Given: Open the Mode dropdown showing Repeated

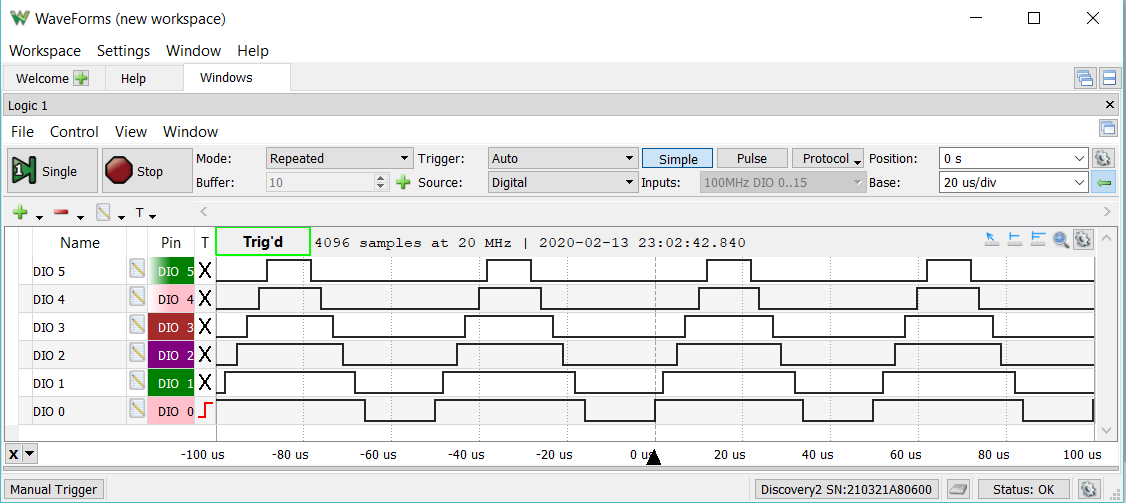Looking at the screenshot, I should click(340, 158).
